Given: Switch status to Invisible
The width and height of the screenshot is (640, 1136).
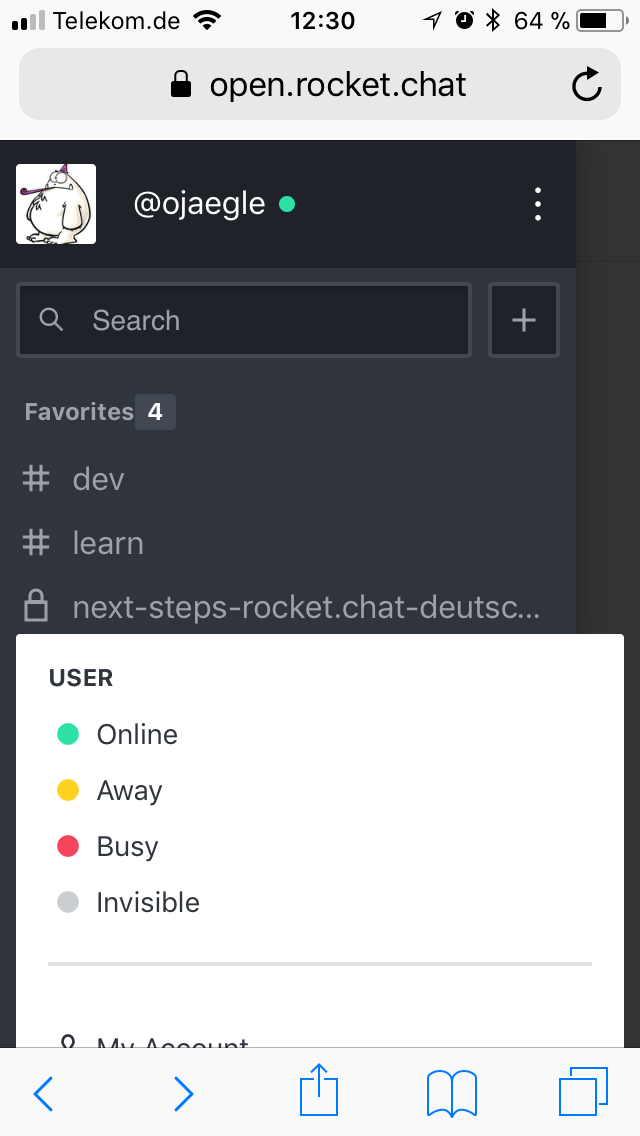Looking at the screenshot, I should [147, 902].
